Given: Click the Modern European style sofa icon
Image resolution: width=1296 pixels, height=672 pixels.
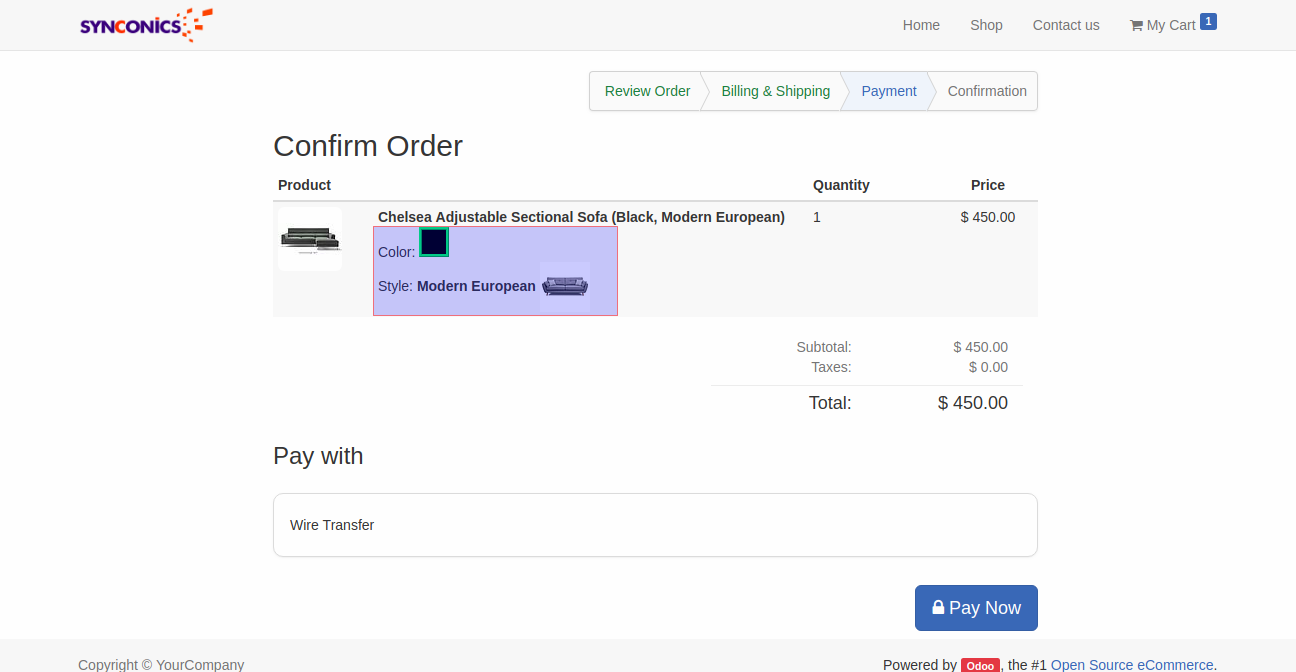Looking at the screenshot, I should (565, 287).
